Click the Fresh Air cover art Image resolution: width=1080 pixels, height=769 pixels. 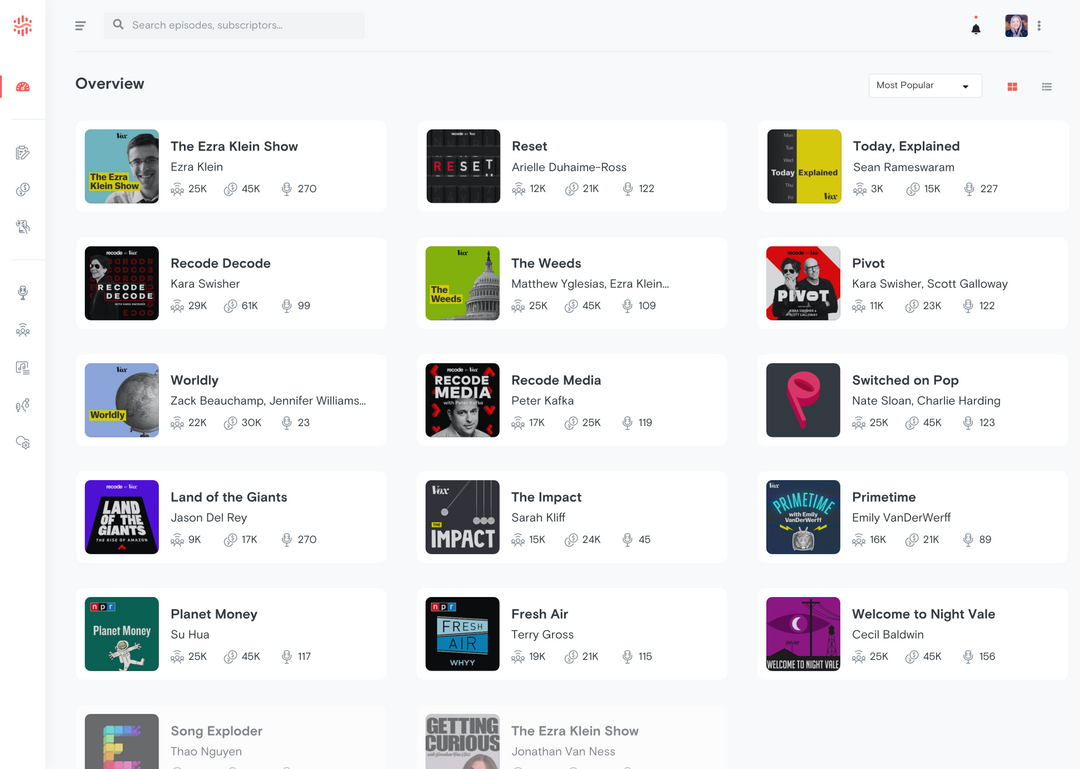coord(462,634)
